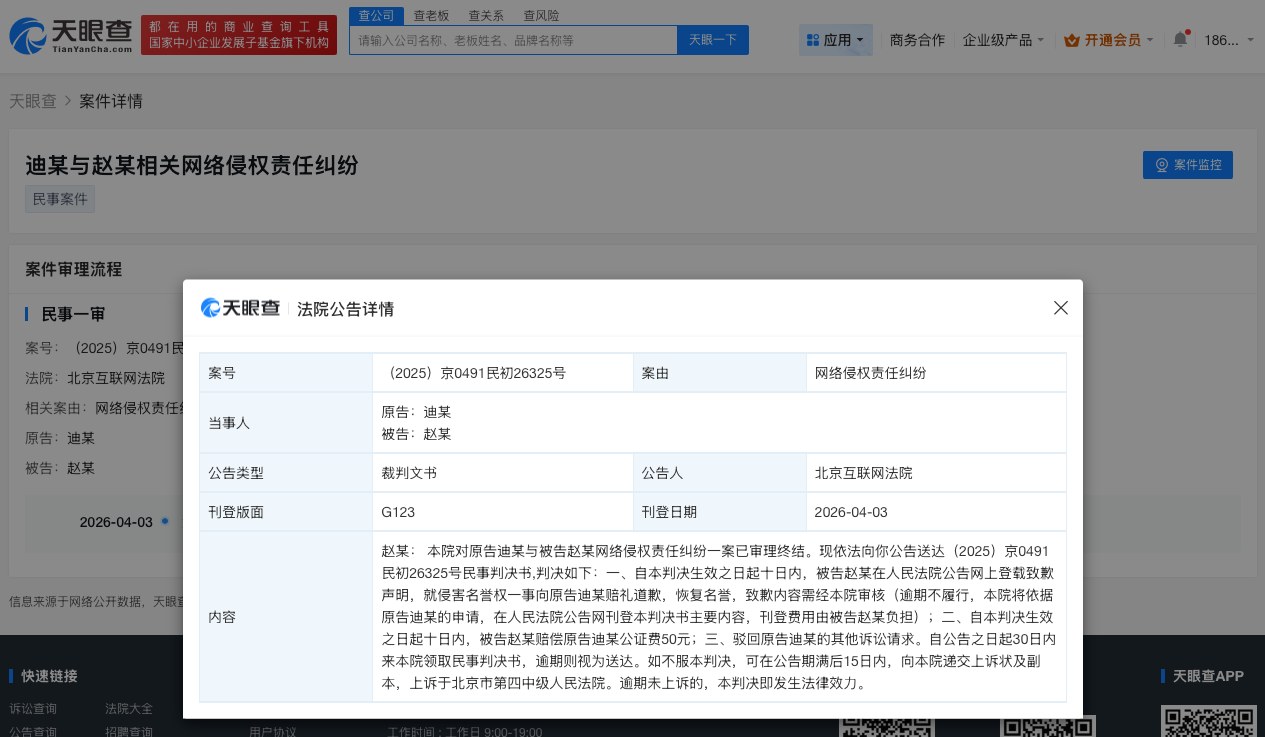Click the blue timeline dot beside 2026-04-03
Screen dimensions: 1265x737
point(164,521)
